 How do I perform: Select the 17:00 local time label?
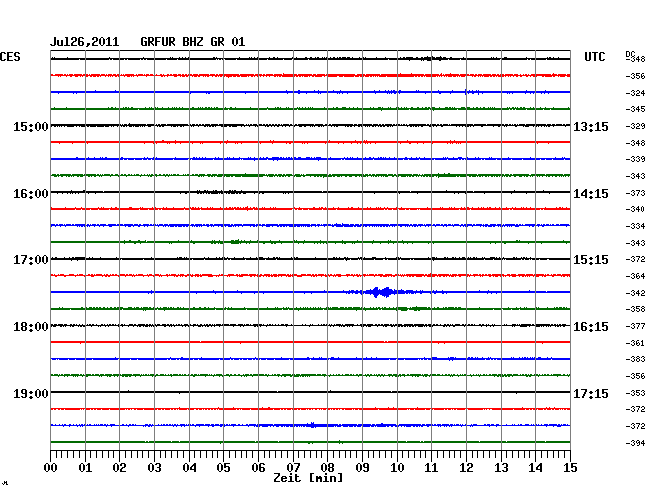tap(31, 260)
